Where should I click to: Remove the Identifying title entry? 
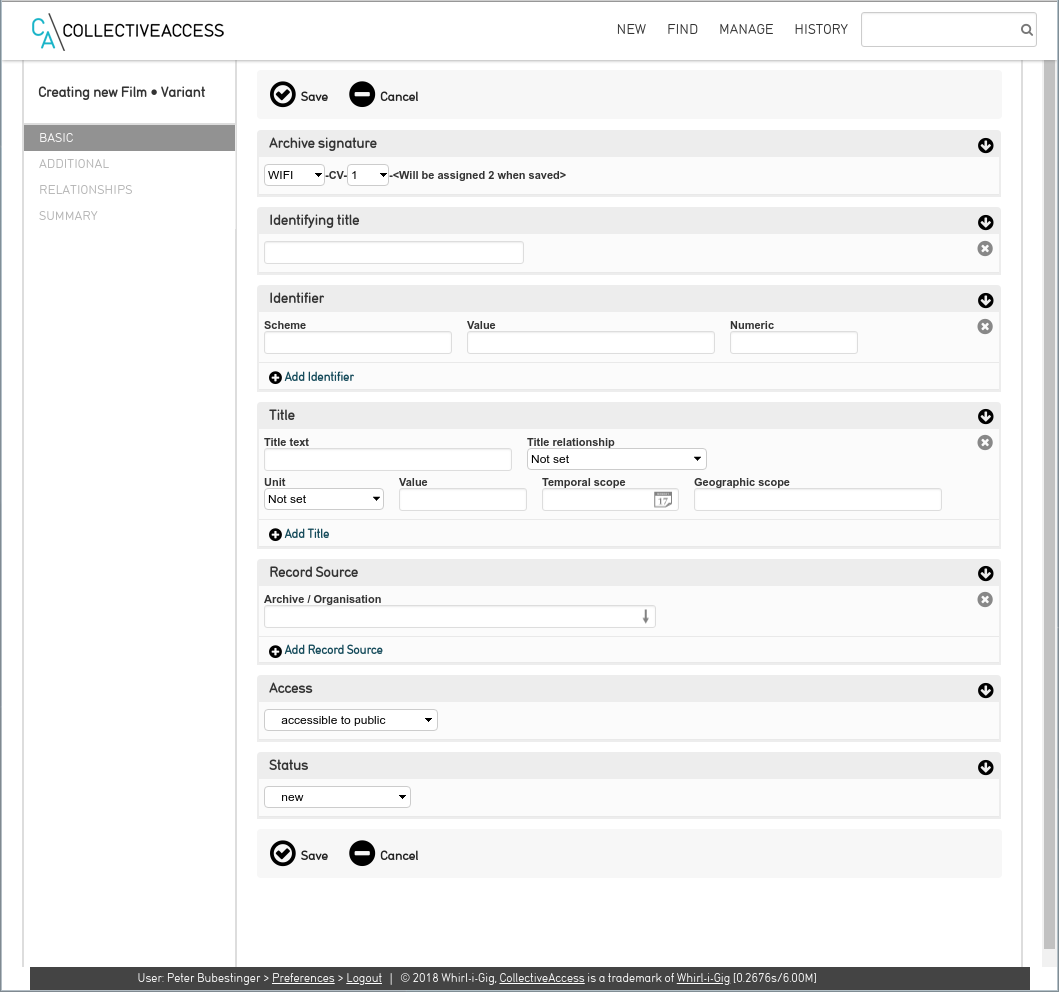985,249
